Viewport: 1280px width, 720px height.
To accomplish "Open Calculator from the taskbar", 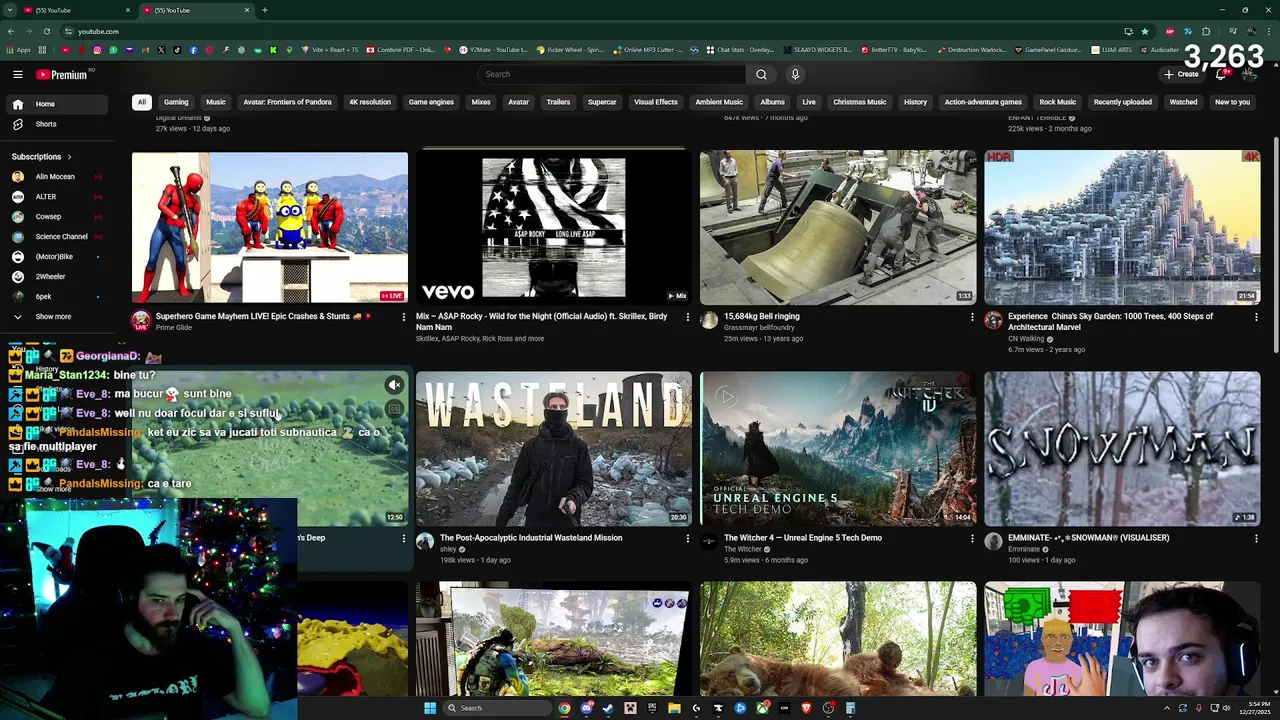I will click(850, 708).
